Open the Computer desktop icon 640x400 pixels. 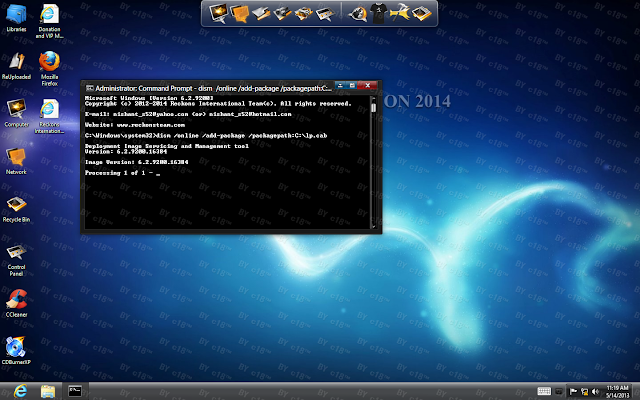coord(16,113)
